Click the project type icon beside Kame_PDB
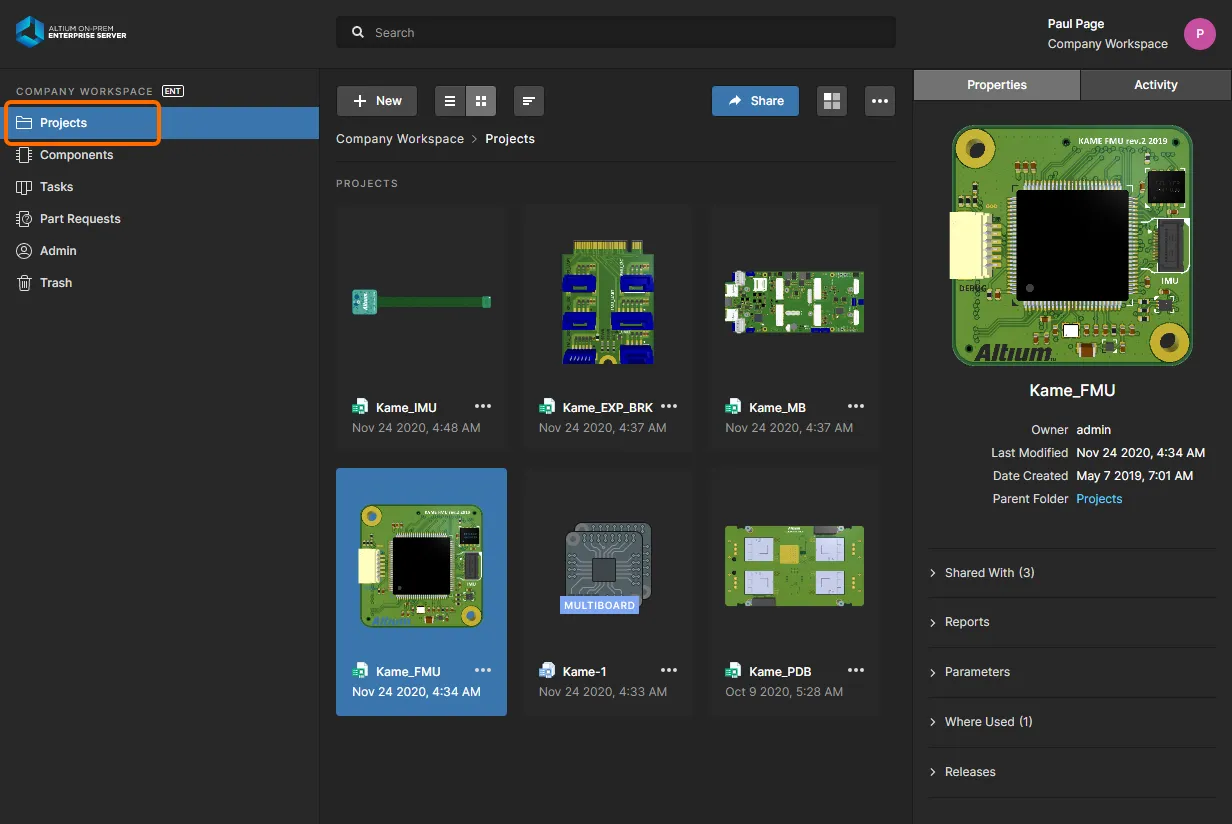Screen dimensions: 1232x824 733,671
